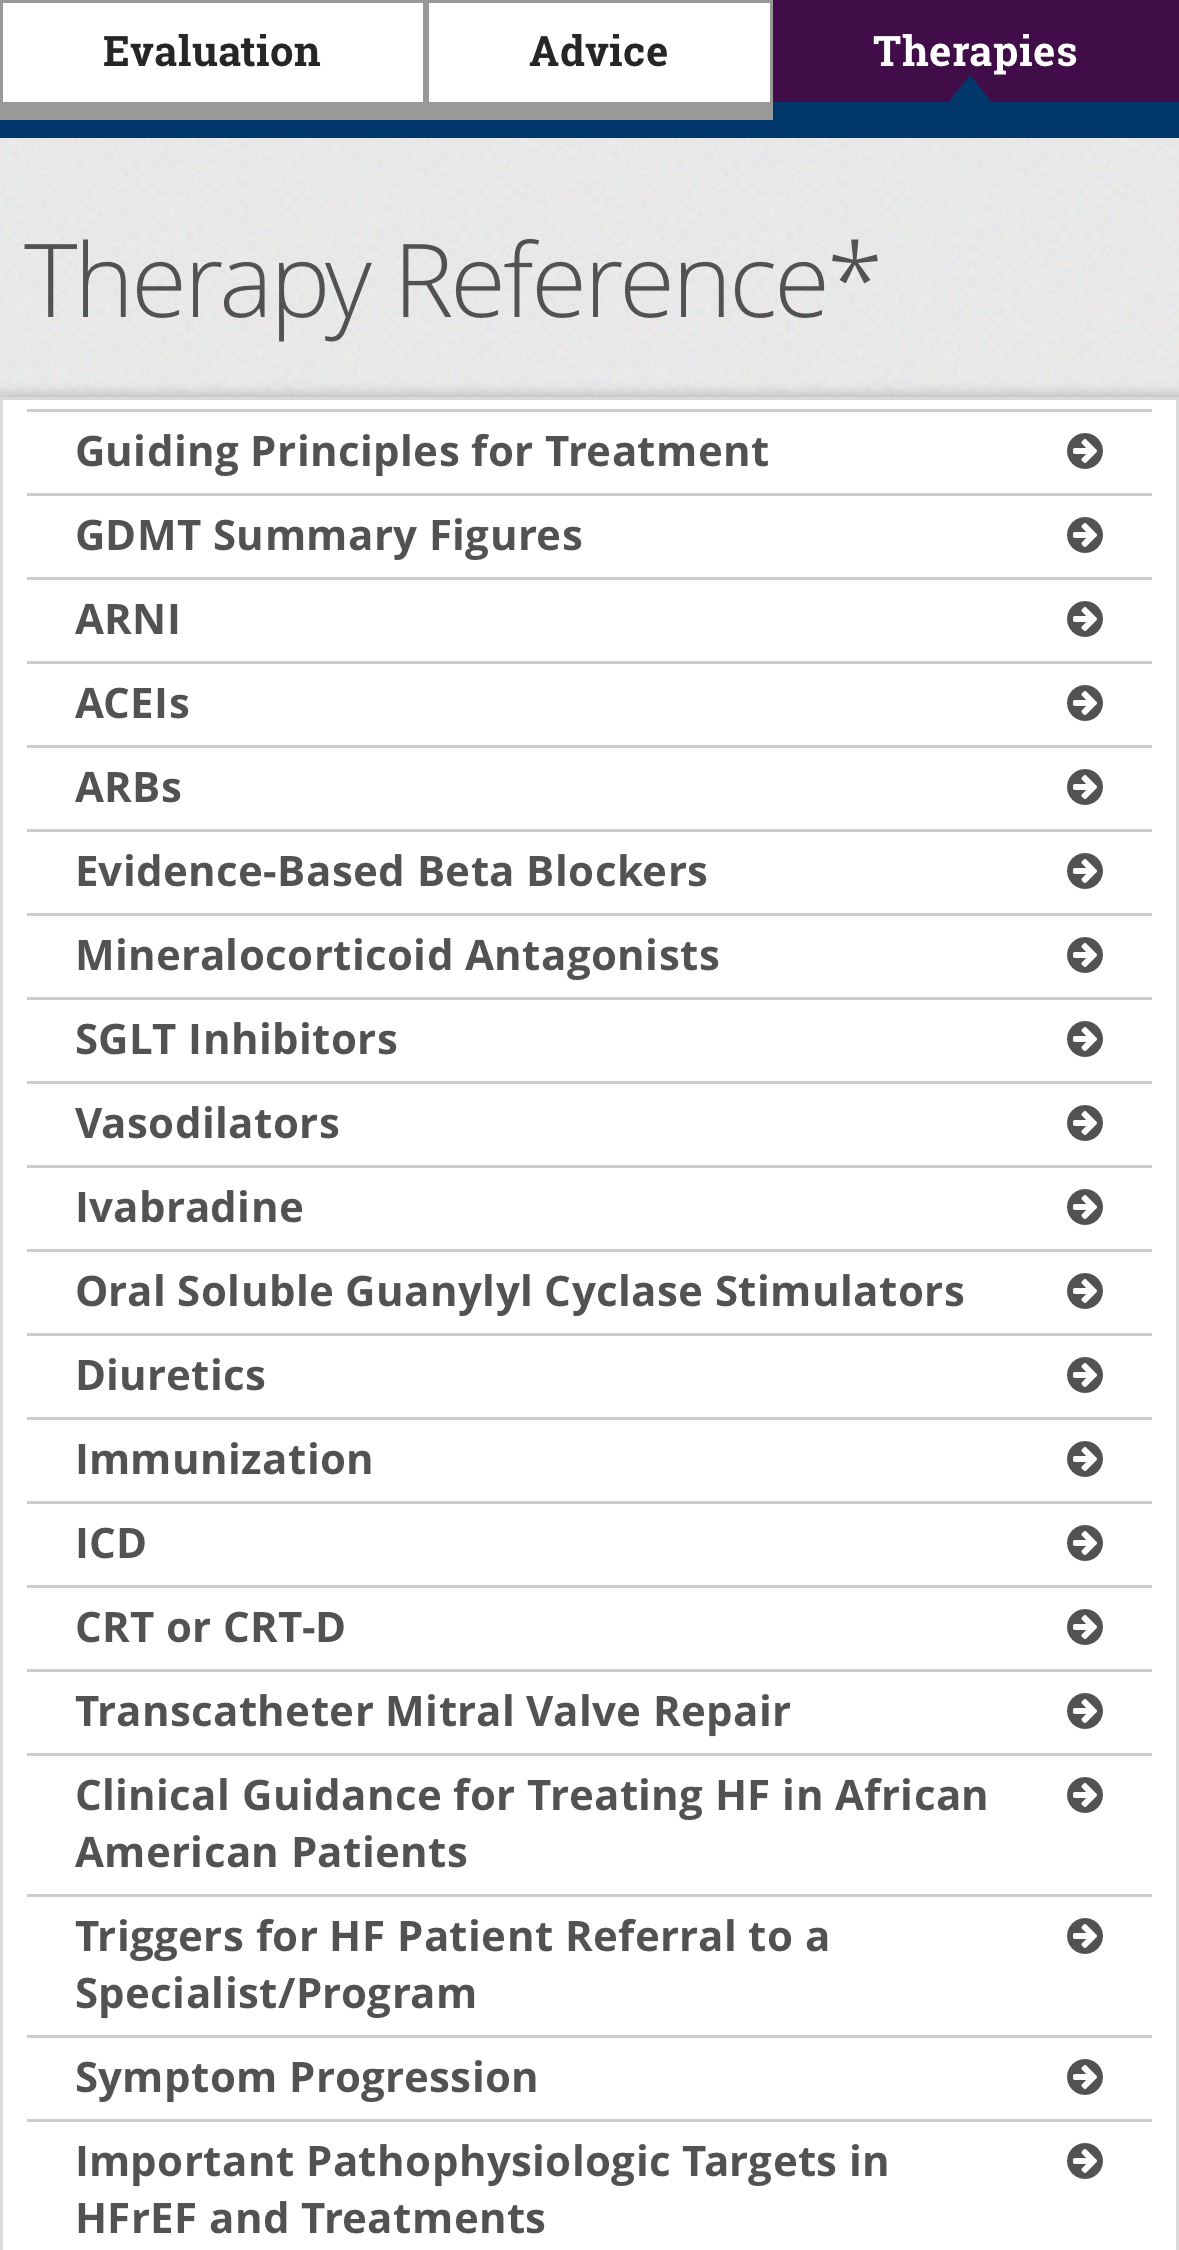Tap arrow icon beside SGLT Inhibitors

point(1084,1039)
